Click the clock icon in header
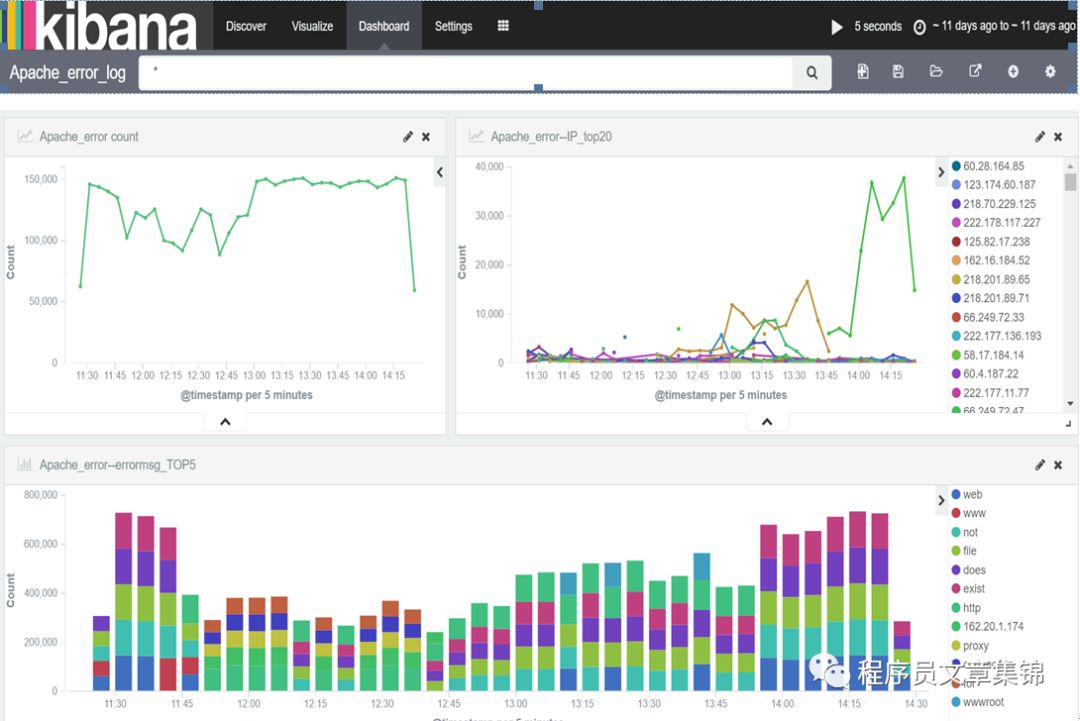The height and width of the screenshot is (721, 1080). click(920, 27)
